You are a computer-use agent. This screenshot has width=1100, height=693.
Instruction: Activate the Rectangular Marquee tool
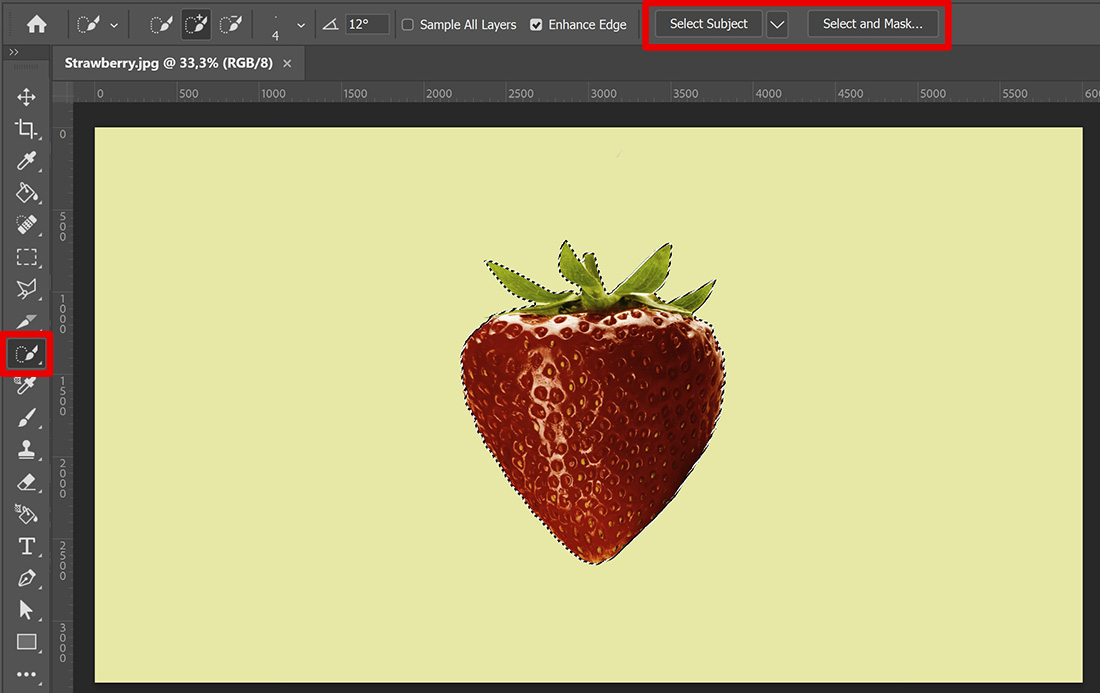click(x=27, y=257)
